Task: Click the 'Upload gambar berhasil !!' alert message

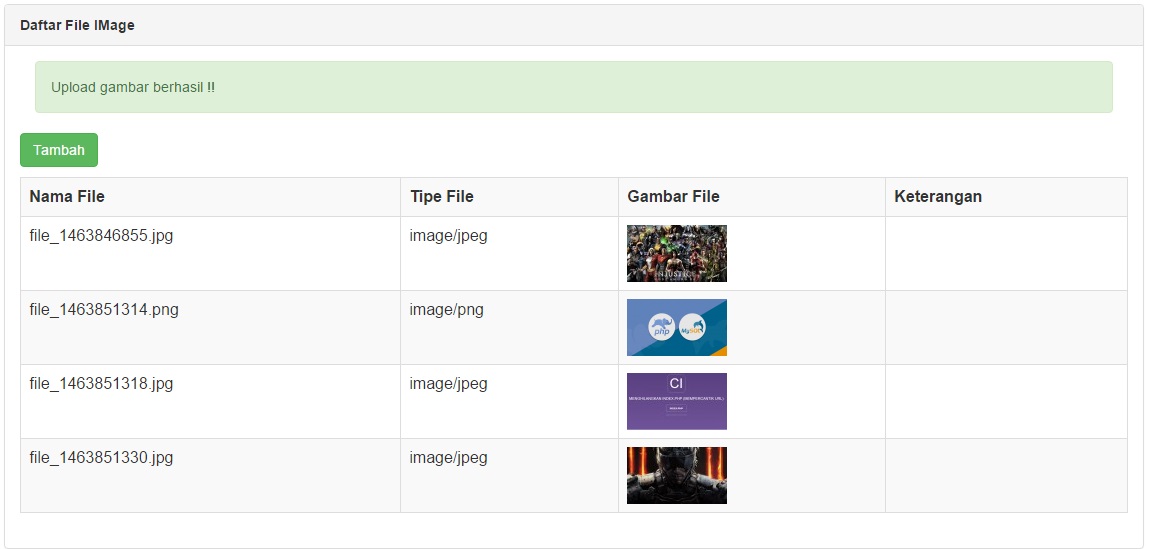Action: [574, 87]
